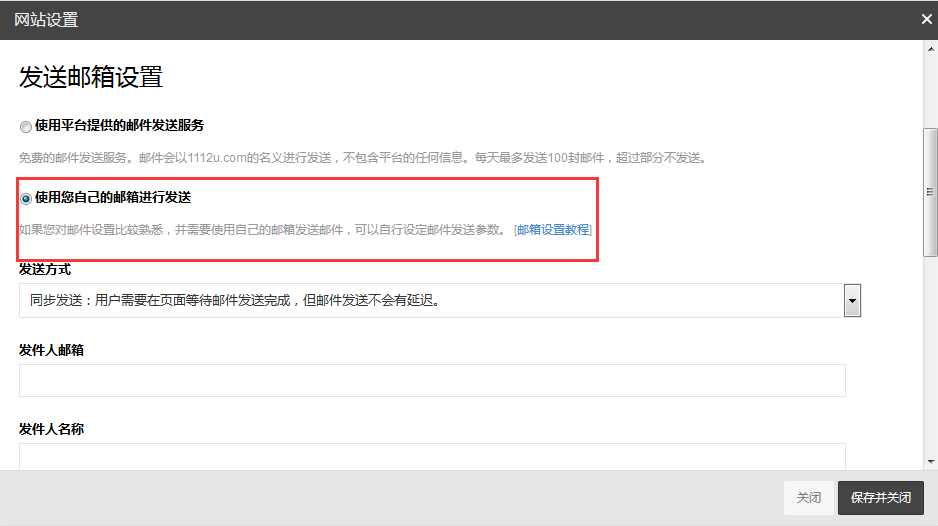The height and width of the screenshot is (526, 938).
Task: Click the 发件人名称 label
Action: (x=51, y=430)
